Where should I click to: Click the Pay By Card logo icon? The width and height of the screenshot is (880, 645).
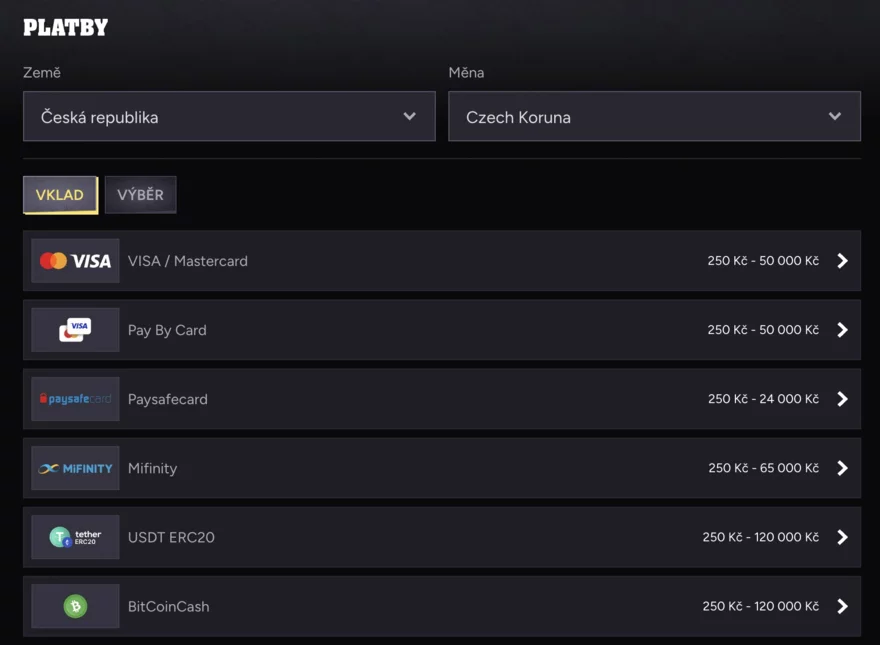coord(75,330)
